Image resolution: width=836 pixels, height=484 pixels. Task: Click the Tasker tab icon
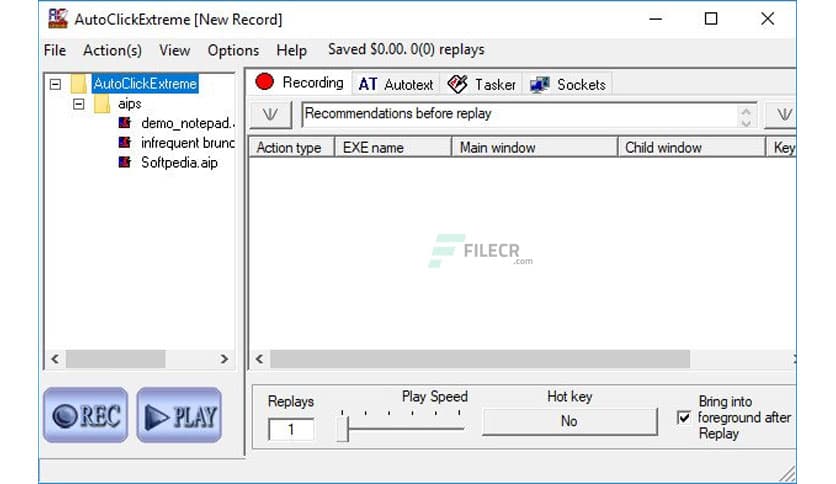[458, 84]
